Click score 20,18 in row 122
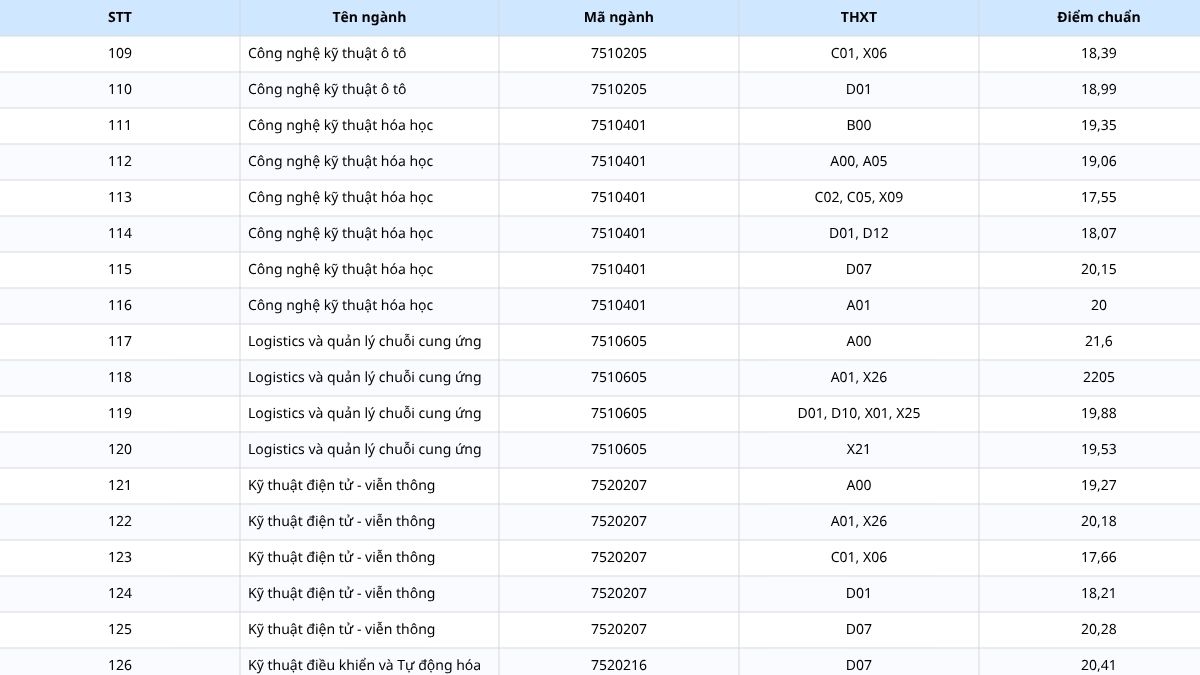 point(1099,521)
